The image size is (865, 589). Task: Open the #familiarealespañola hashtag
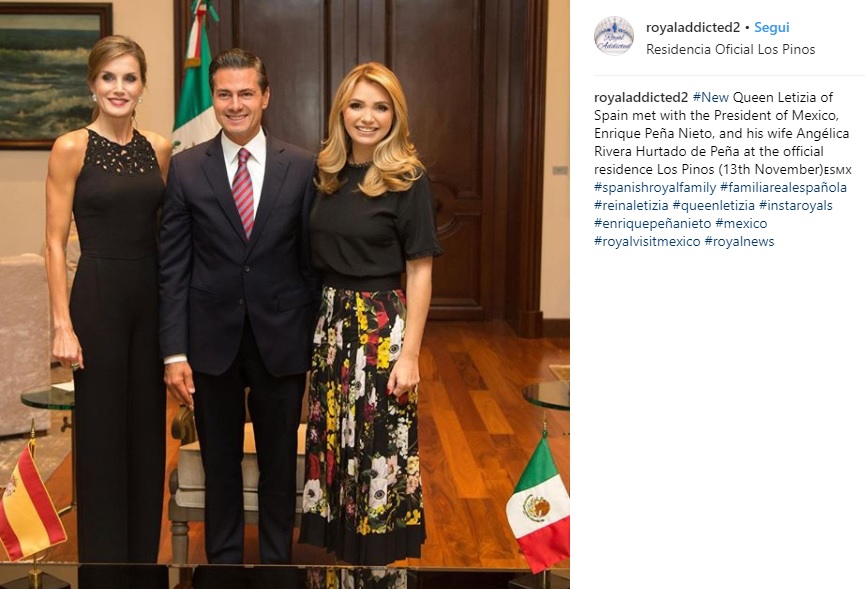tap(783, 188)
